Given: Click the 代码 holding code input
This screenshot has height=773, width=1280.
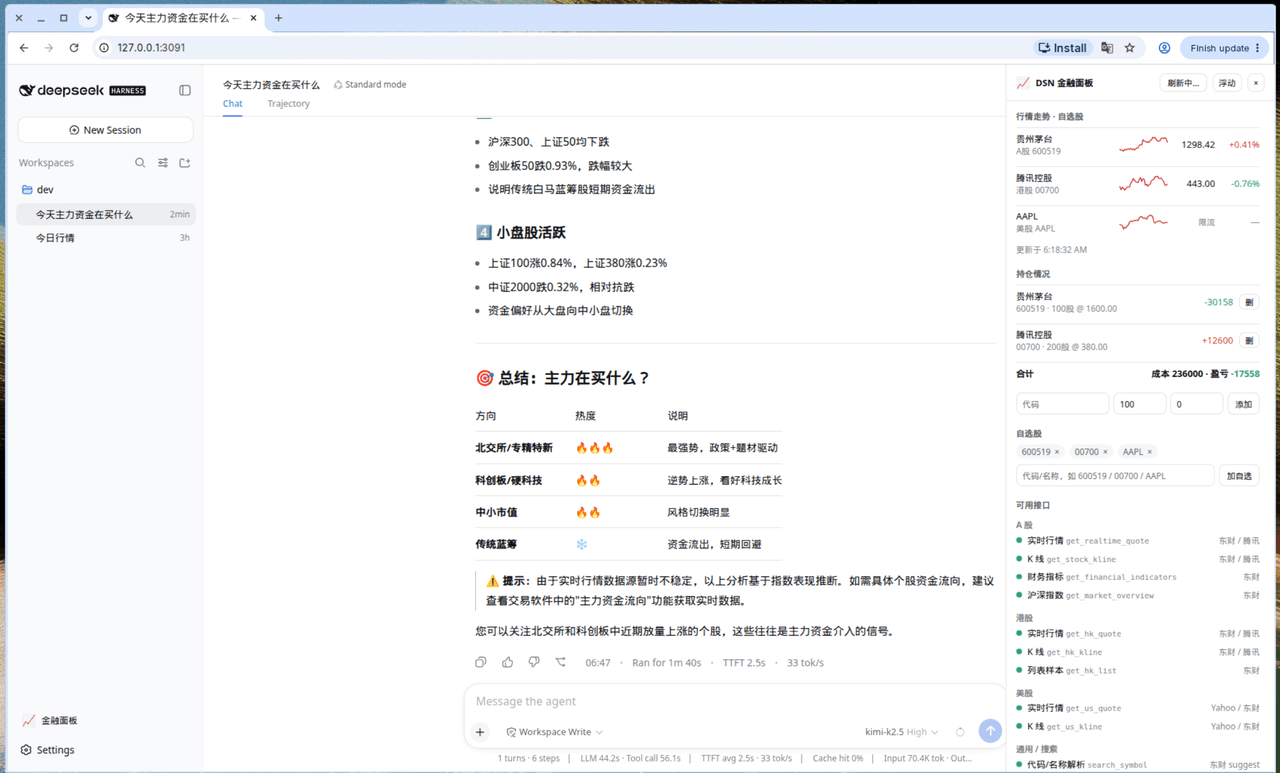Looking at the screenshot, I should coord(1062,404).
